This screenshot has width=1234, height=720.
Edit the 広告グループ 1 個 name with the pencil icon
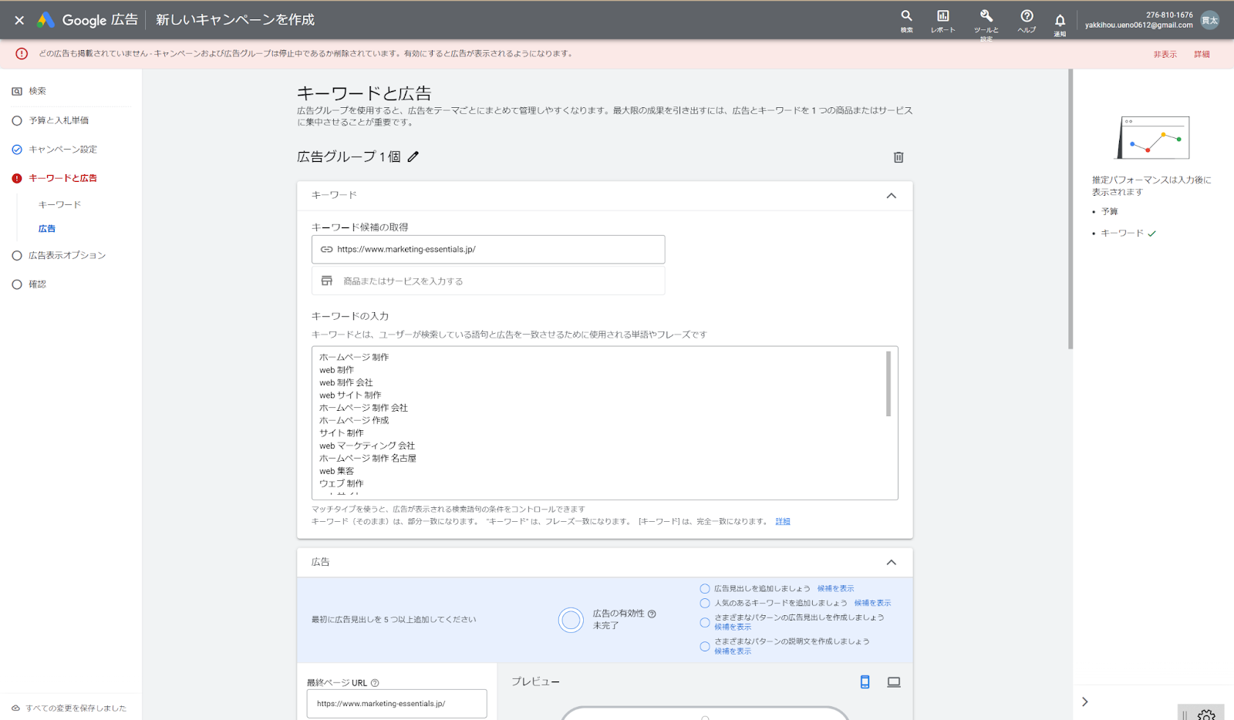(x=414, y=156)
